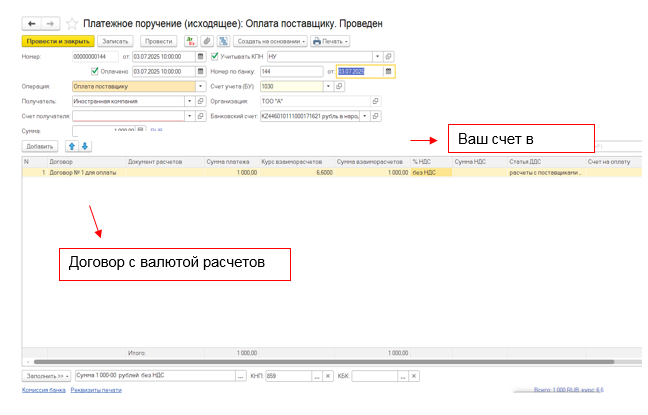Screen dimensions: 648x415
Task: Click the back navigation arrow
Action: 30,22
